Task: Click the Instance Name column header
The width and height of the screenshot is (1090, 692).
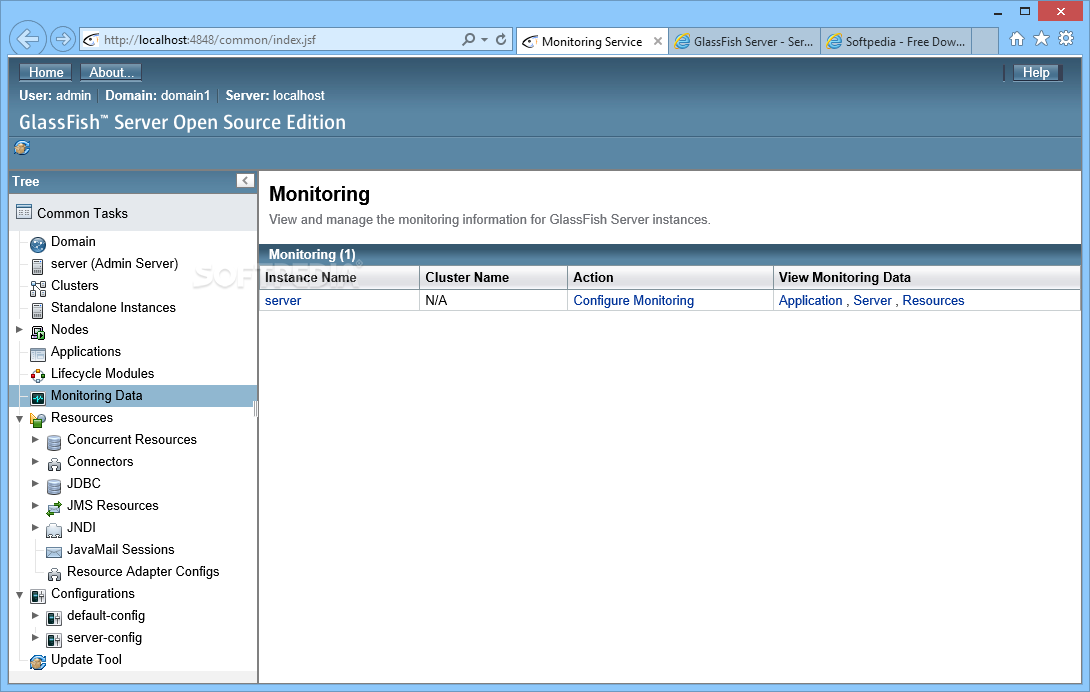Action: tap(339, 277)
